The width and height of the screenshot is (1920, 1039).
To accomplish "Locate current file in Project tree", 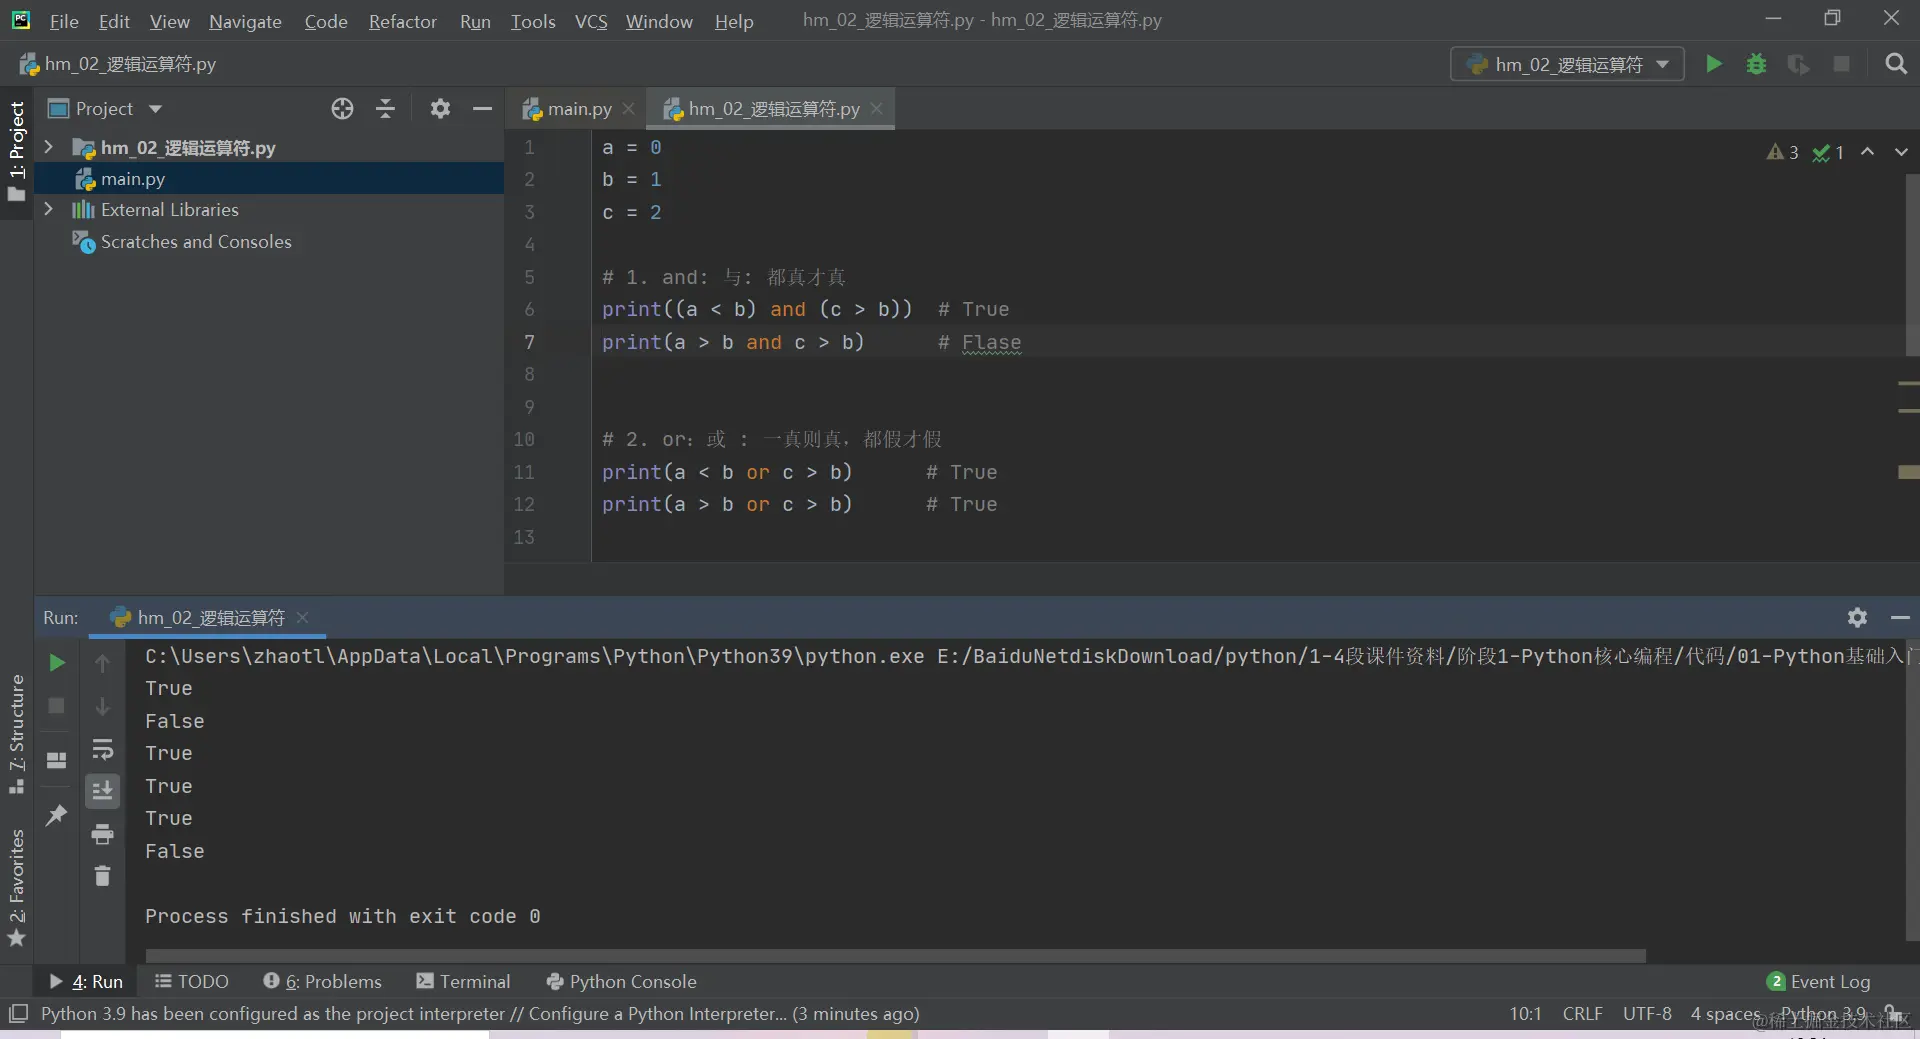I will tap(342, 109).
